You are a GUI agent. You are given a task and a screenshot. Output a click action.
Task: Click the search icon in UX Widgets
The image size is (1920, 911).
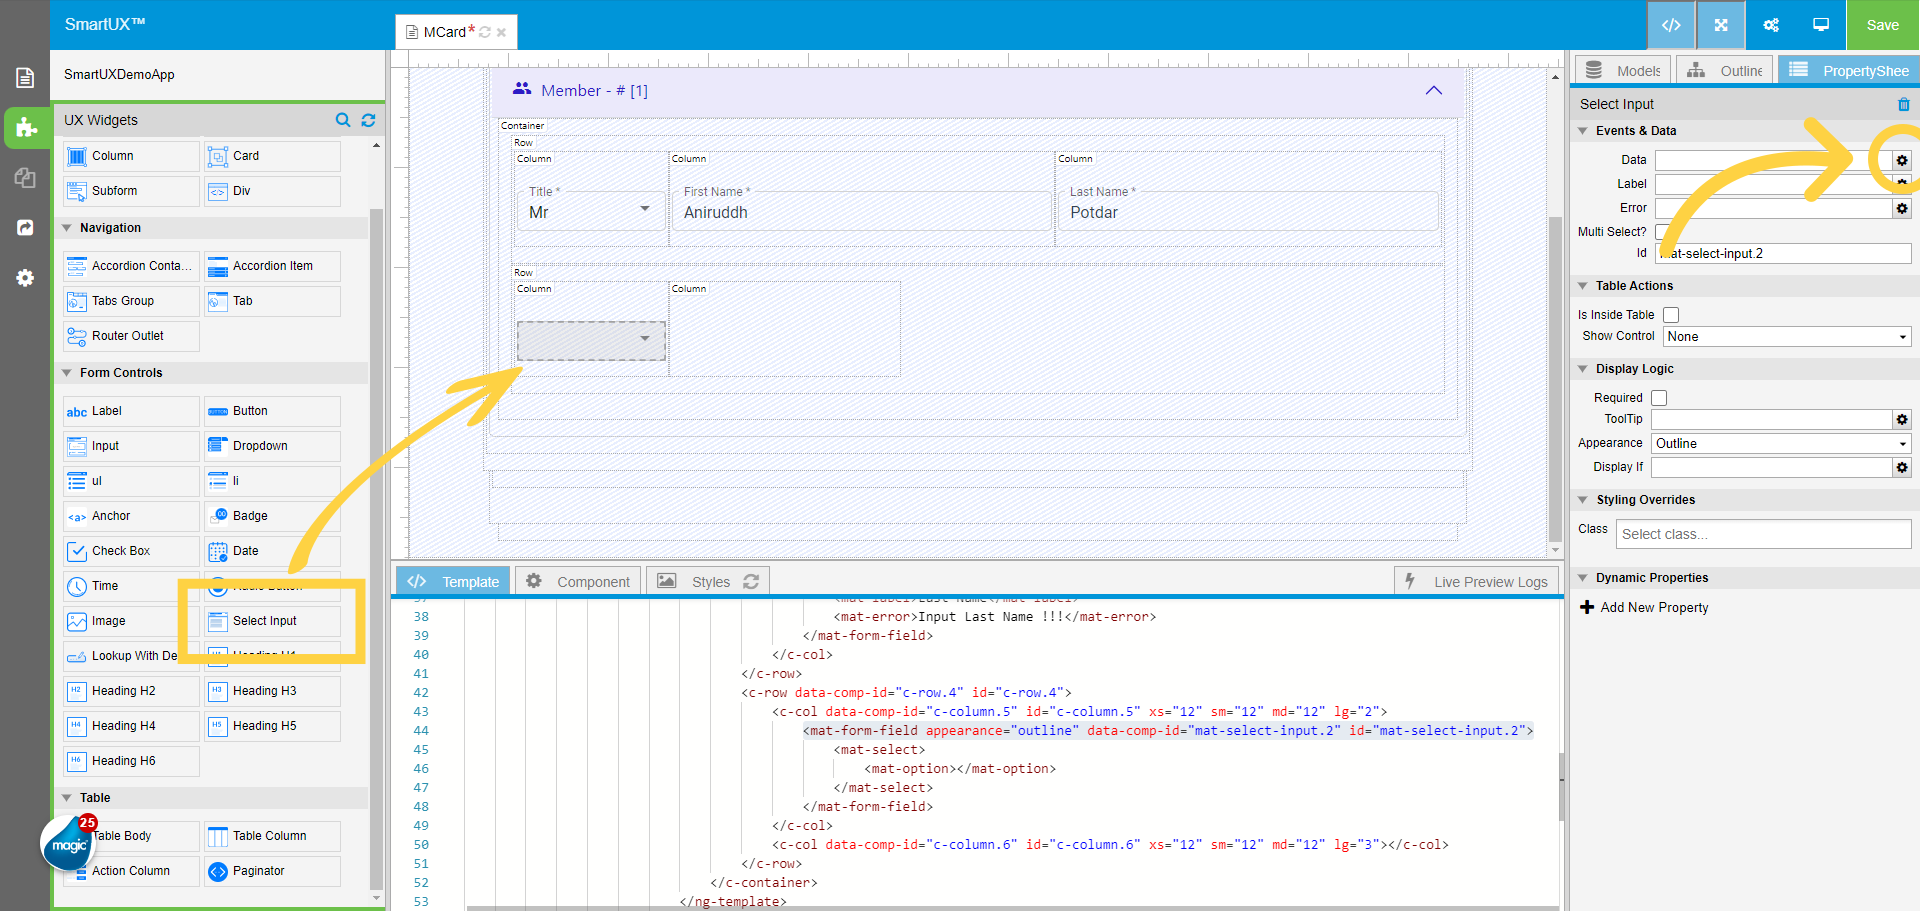click(x=343, y=120)
